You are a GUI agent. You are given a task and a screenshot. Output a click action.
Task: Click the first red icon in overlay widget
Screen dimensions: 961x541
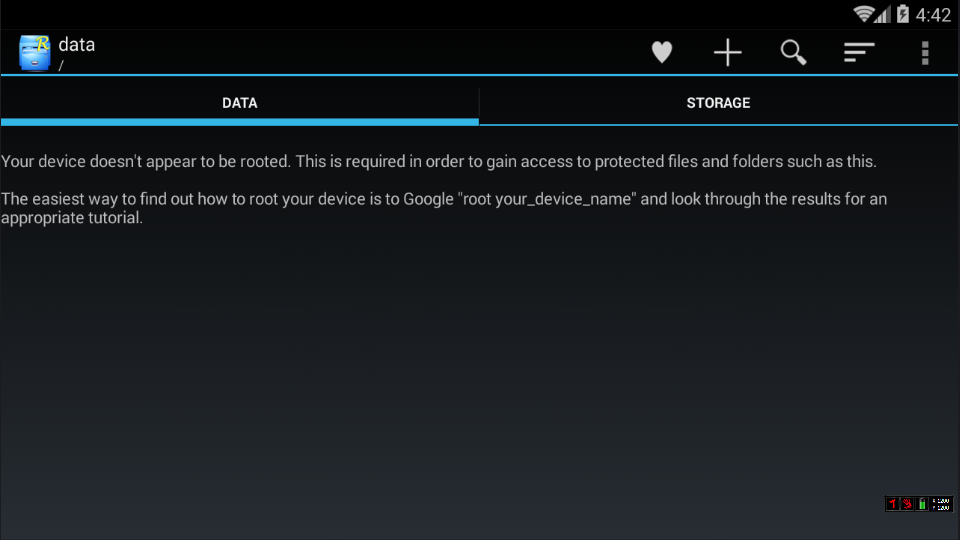893,504
